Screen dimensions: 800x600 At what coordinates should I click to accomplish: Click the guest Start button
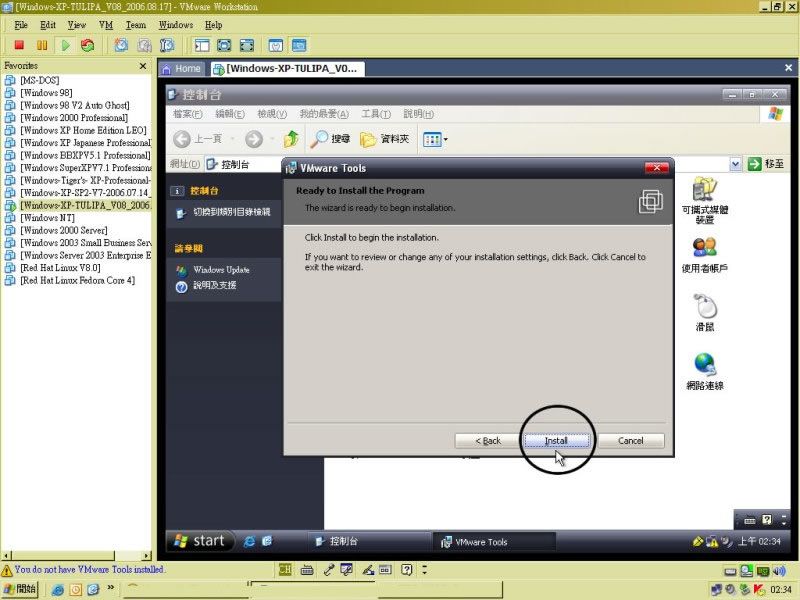coord(200,541)
